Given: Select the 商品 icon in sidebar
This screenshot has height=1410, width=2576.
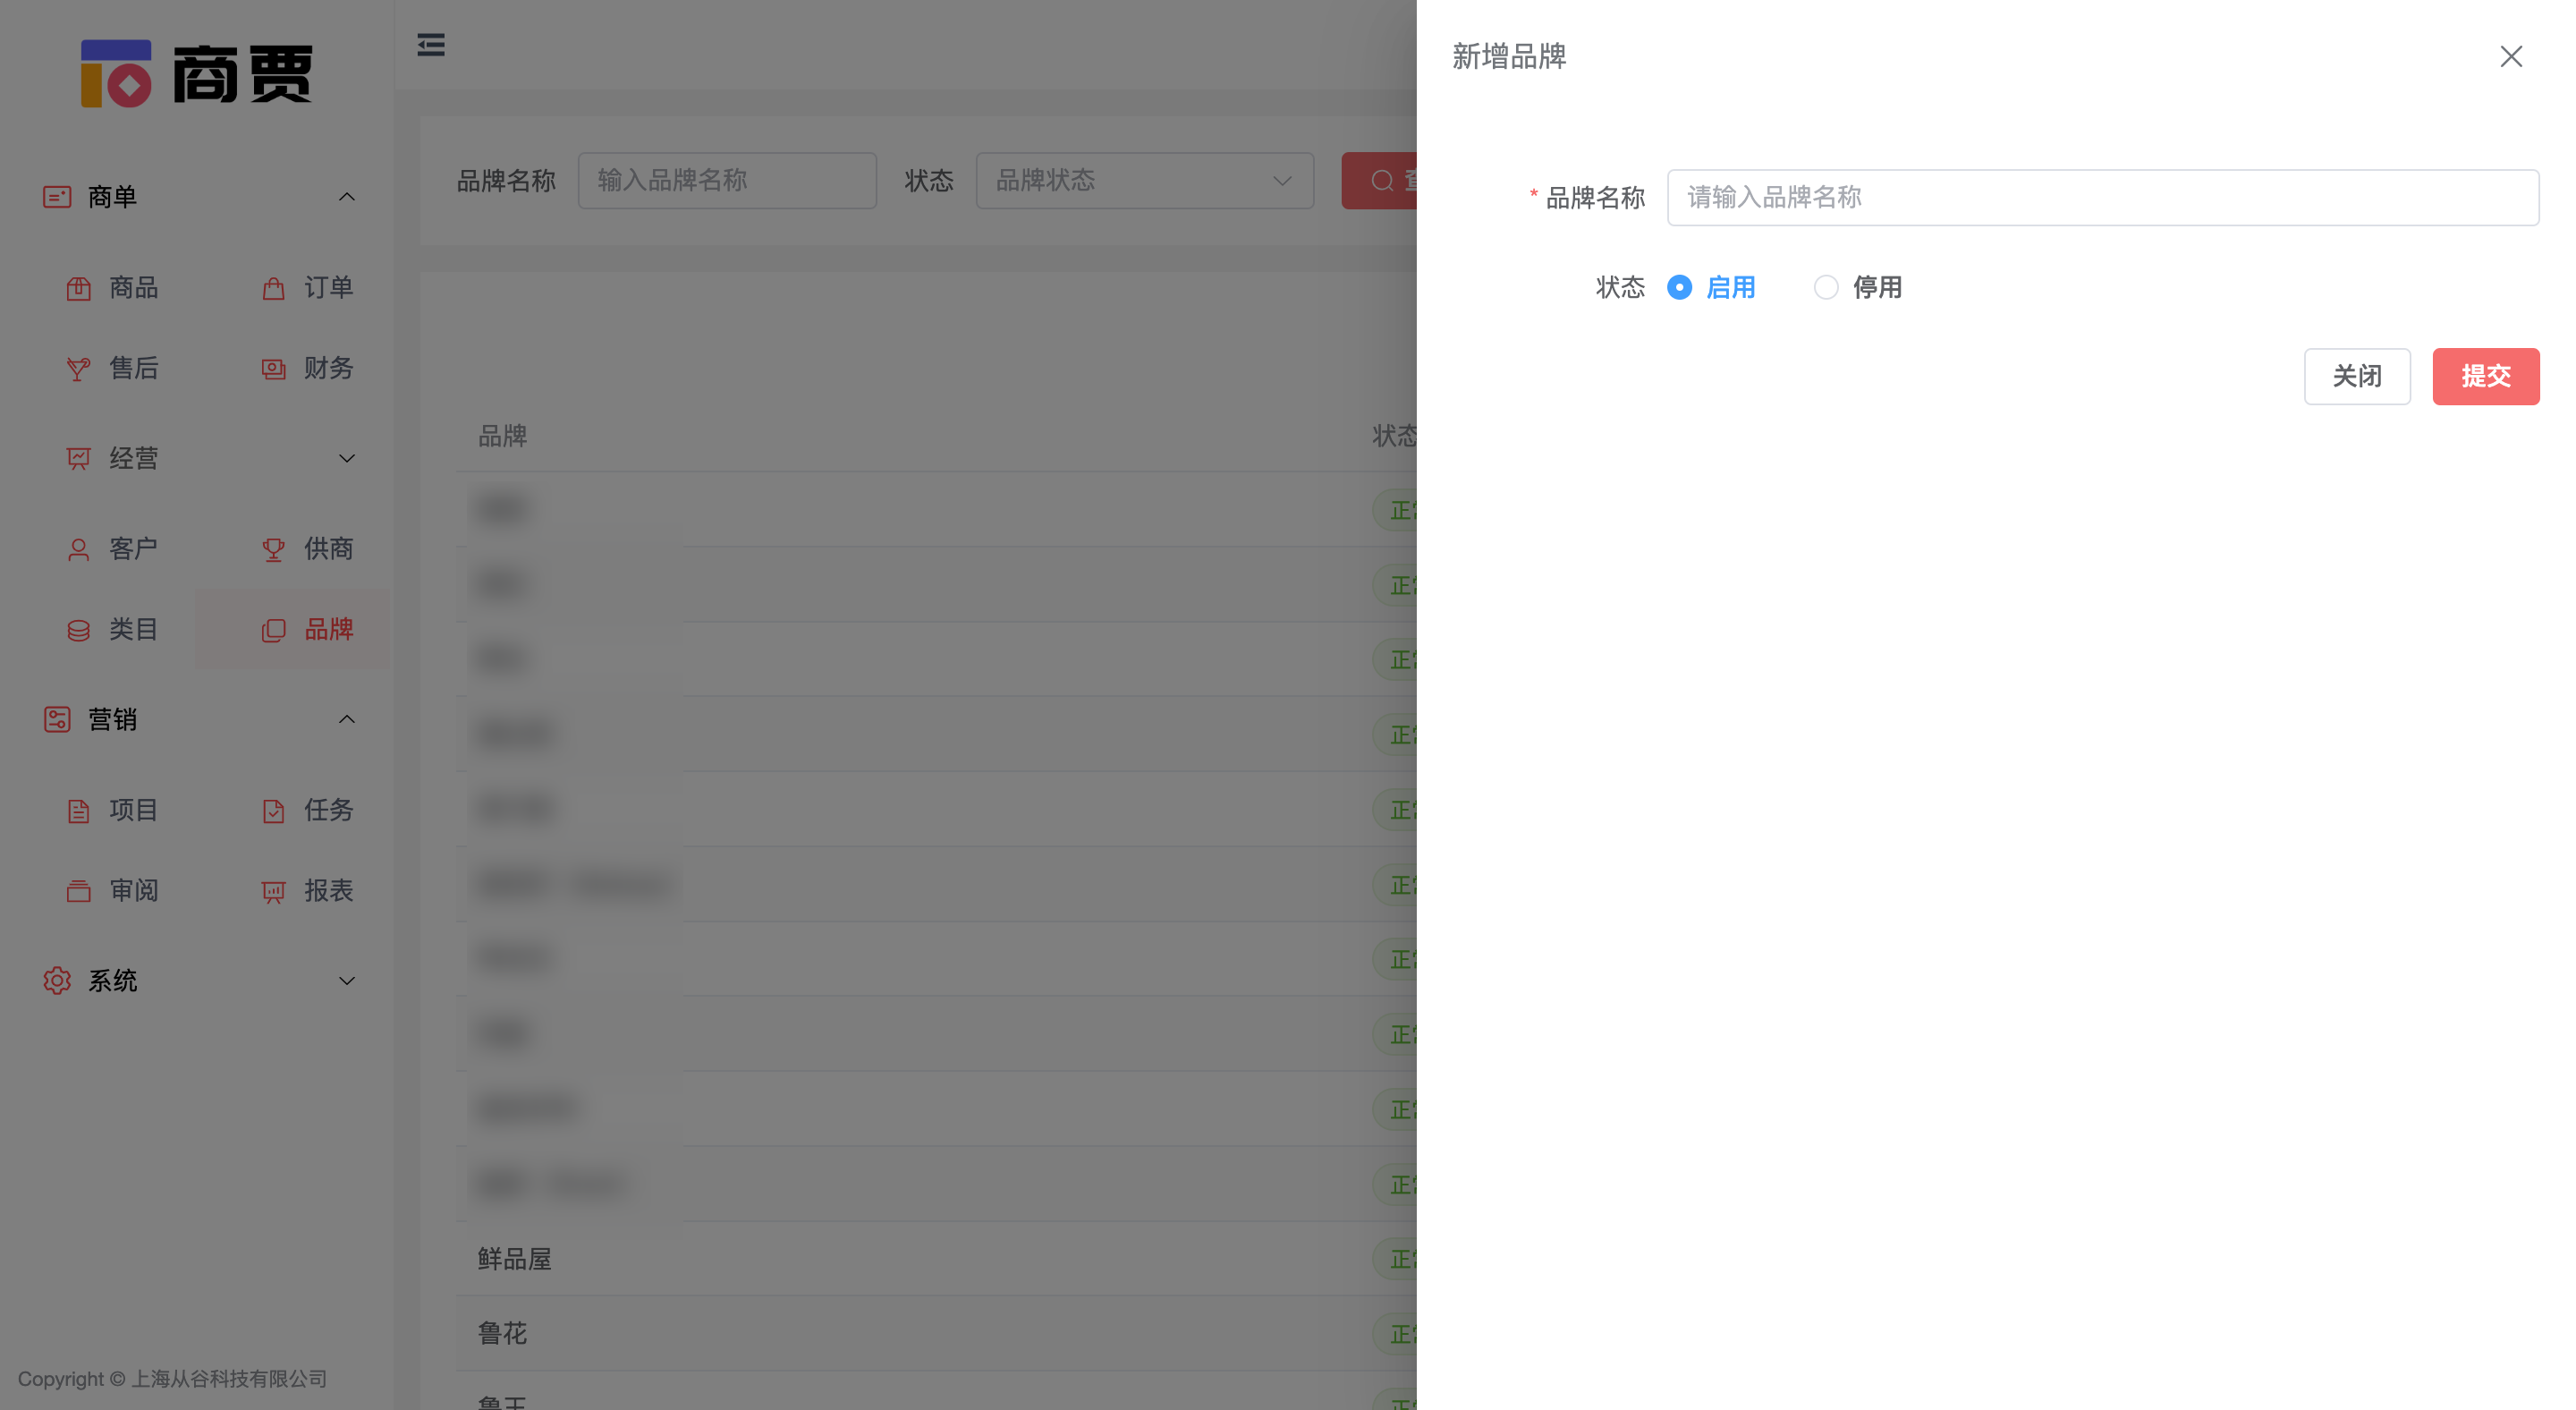Looking at the screenshot, I should (79, 288).
